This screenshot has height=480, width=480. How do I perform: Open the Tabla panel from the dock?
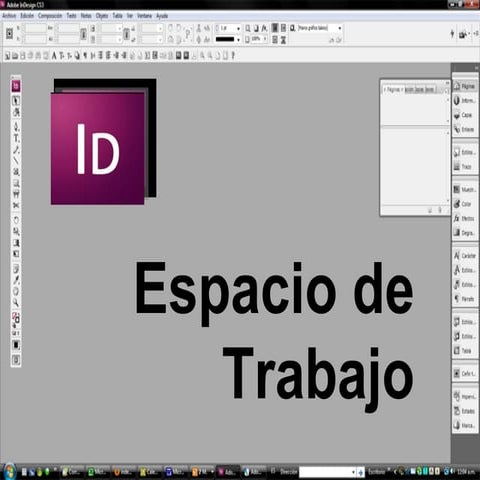(465, 351)
